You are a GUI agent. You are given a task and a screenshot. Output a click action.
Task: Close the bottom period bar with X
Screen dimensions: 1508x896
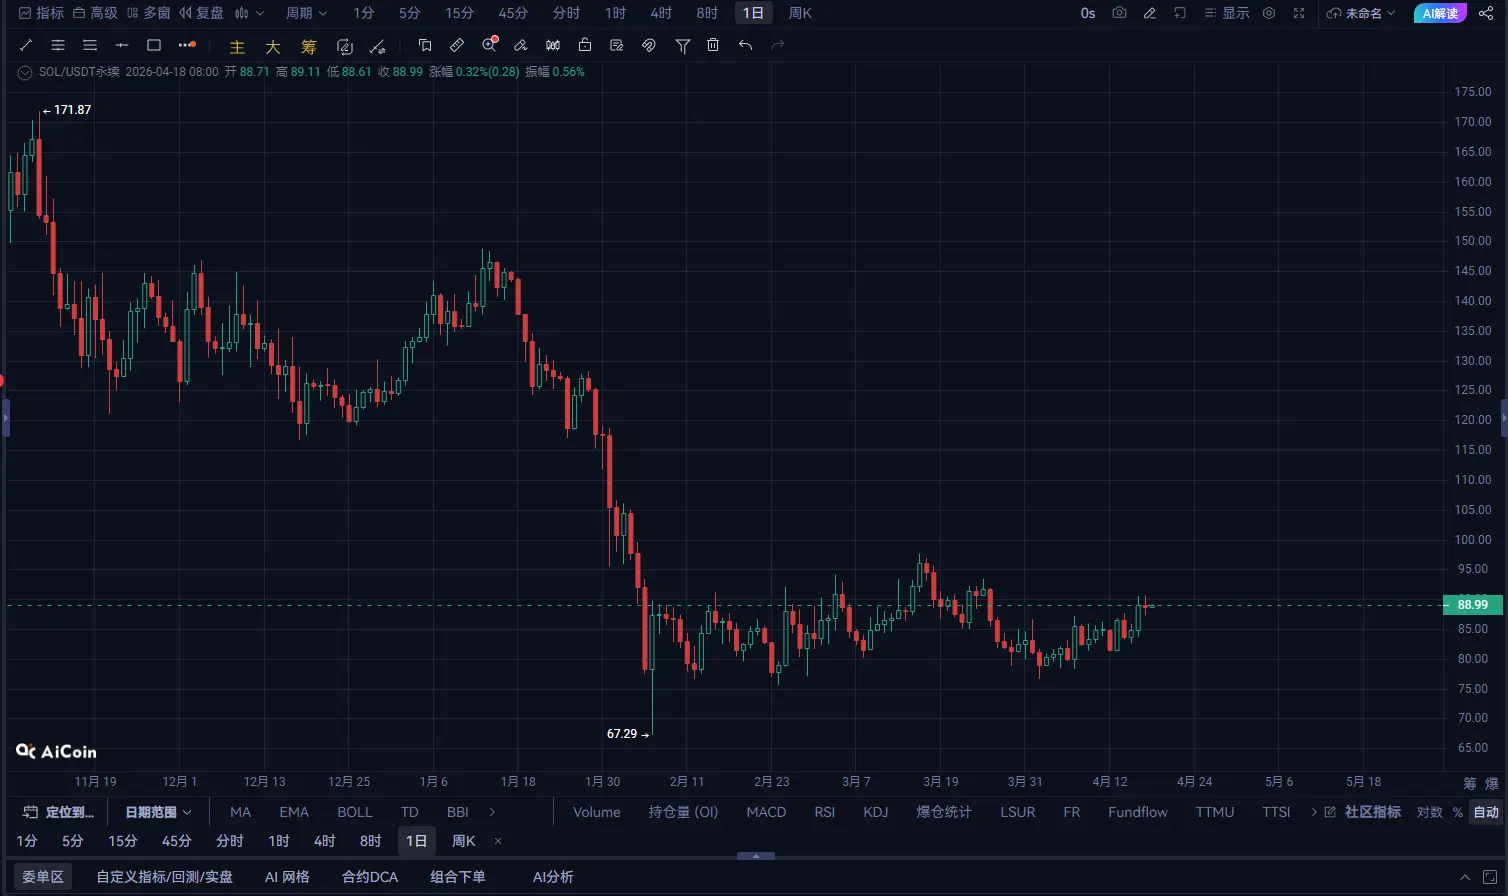[x=498, y=841]
